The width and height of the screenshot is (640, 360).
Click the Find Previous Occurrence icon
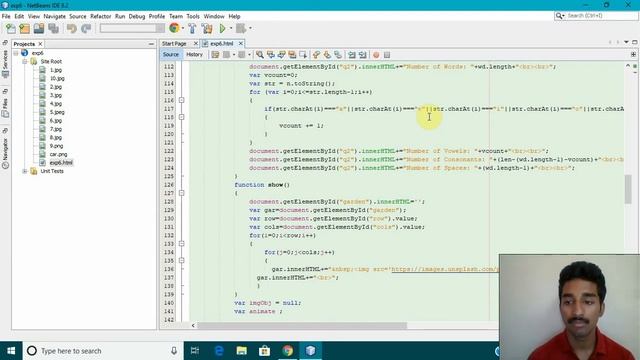(271, 55)
